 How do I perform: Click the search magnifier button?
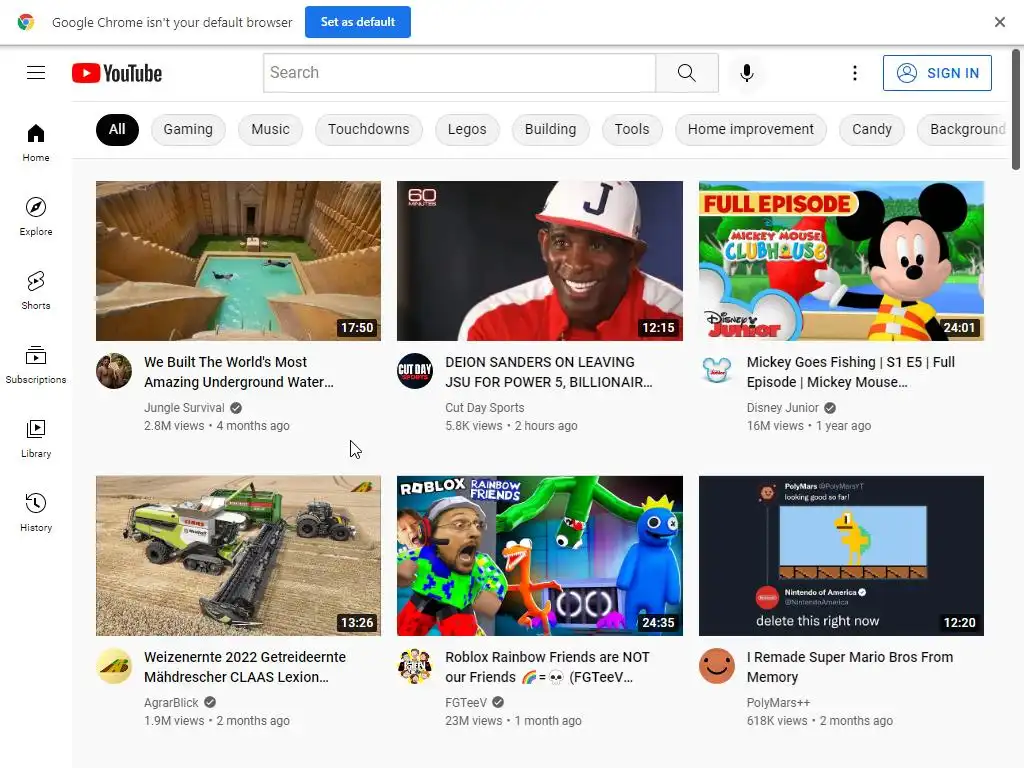coord(687,72)
